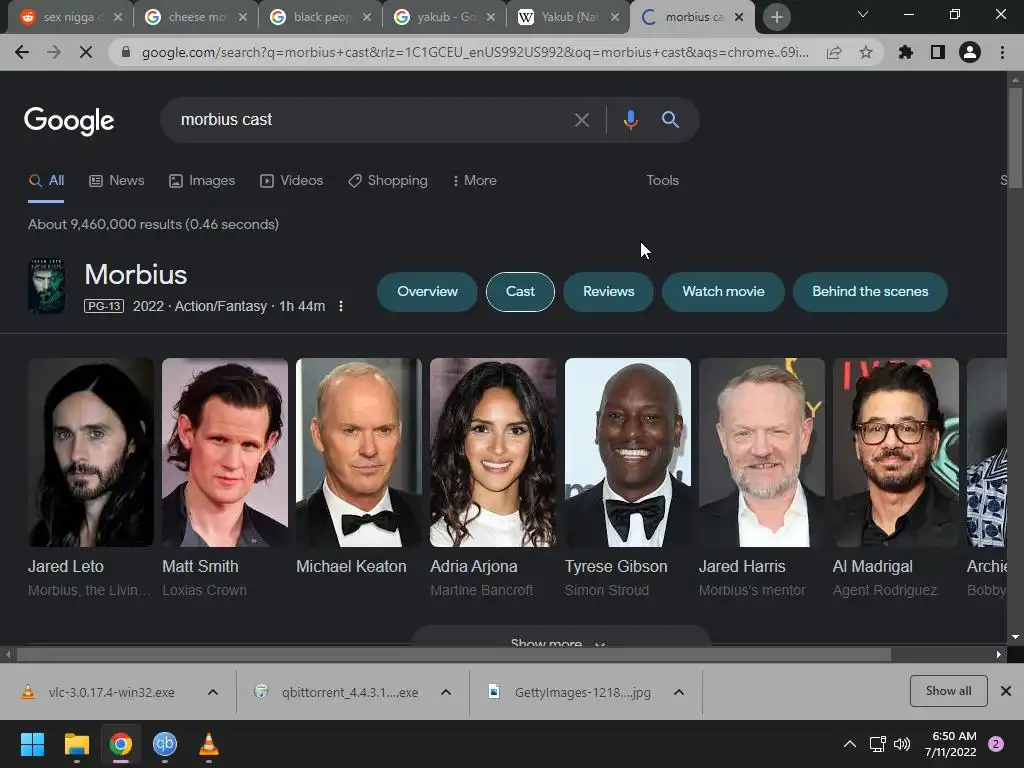Switch to the cheese Google tab
This screenshot has width=1024, height=768.
(196, 17)
